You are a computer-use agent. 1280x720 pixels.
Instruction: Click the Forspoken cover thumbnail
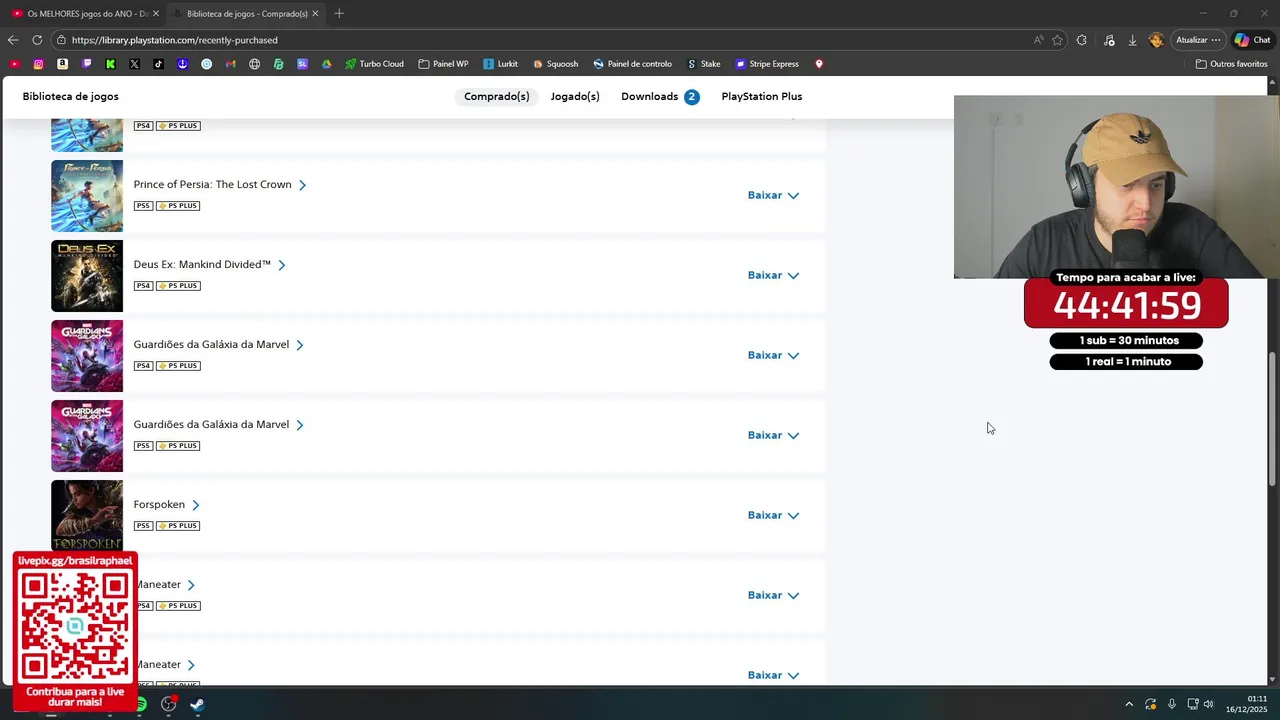(87, 516)
